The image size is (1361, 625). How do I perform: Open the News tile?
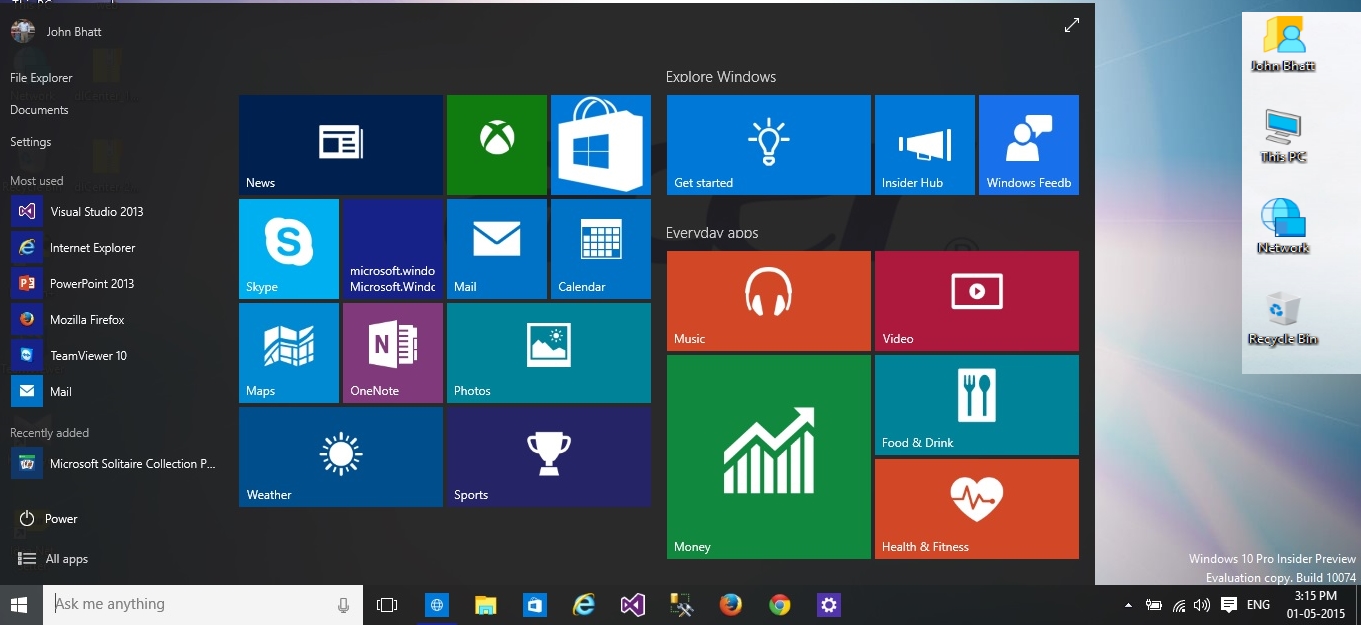point(341,145)
